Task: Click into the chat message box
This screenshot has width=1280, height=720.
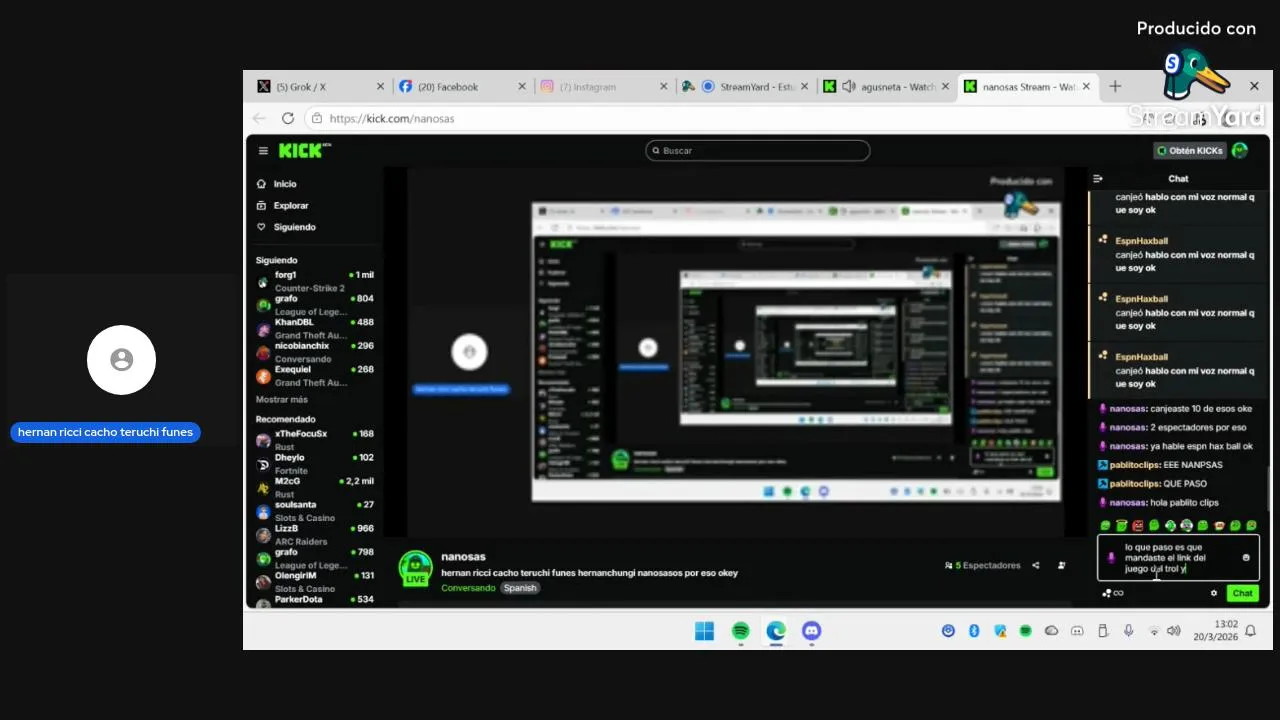Action: click(x=1178, y=558)
